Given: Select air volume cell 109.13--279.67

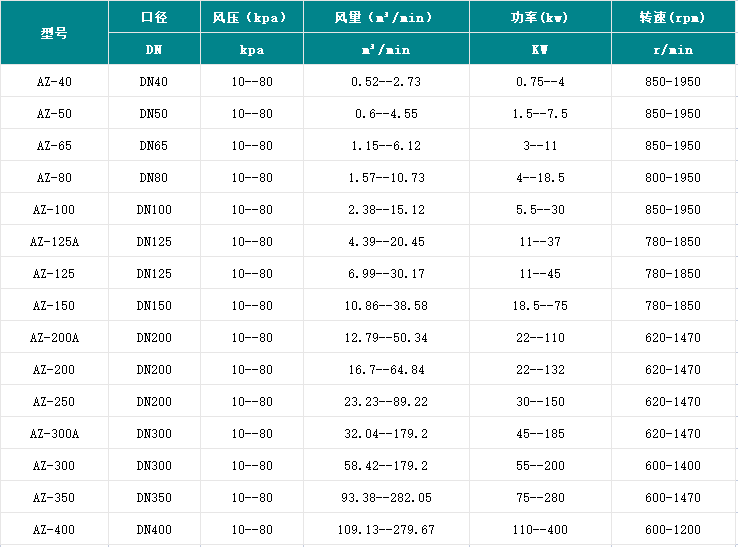Looking at the screenshot, I should click(386, 530).
